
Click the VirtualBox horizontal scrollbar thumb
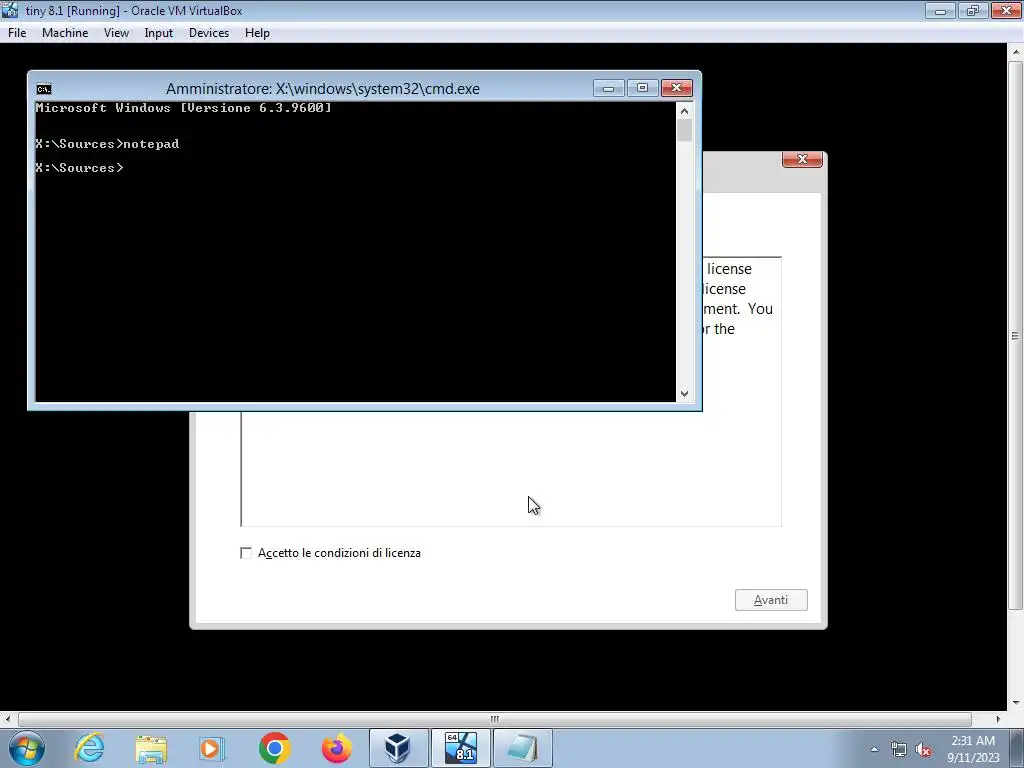[x=494, y=719]
